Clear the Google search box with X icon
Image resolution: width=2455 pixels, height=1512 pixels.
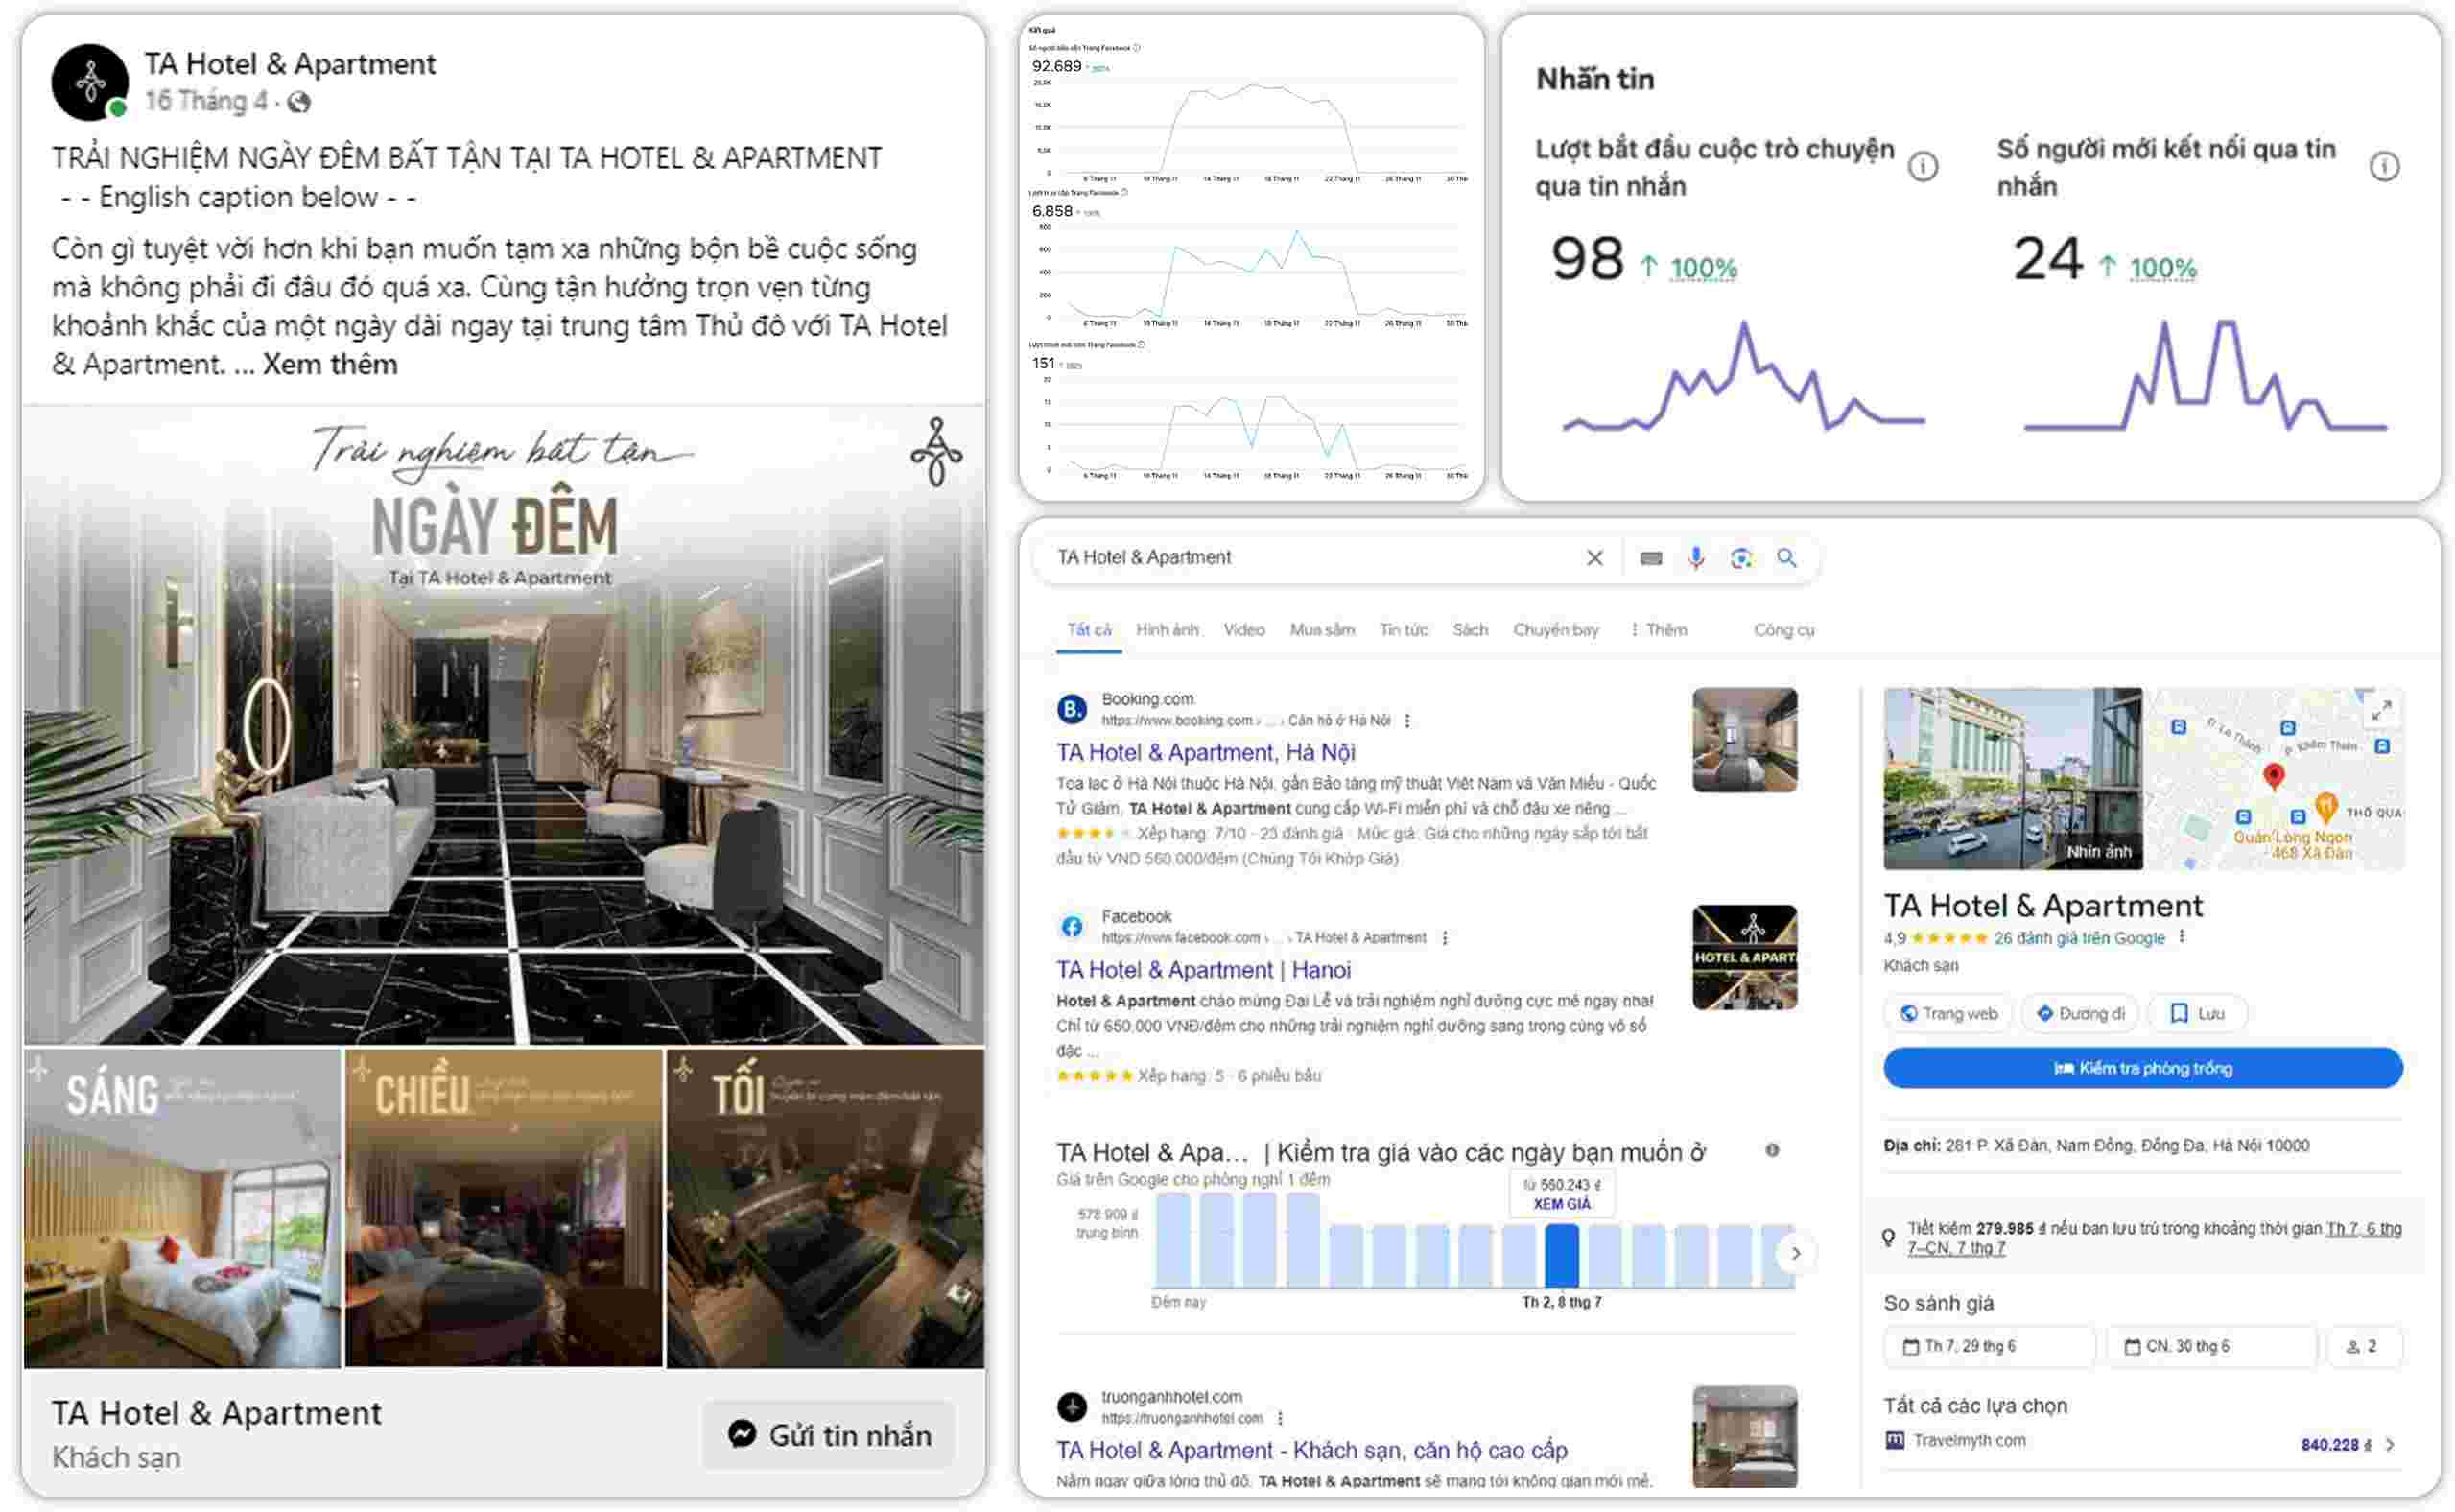pos(1595,558)
